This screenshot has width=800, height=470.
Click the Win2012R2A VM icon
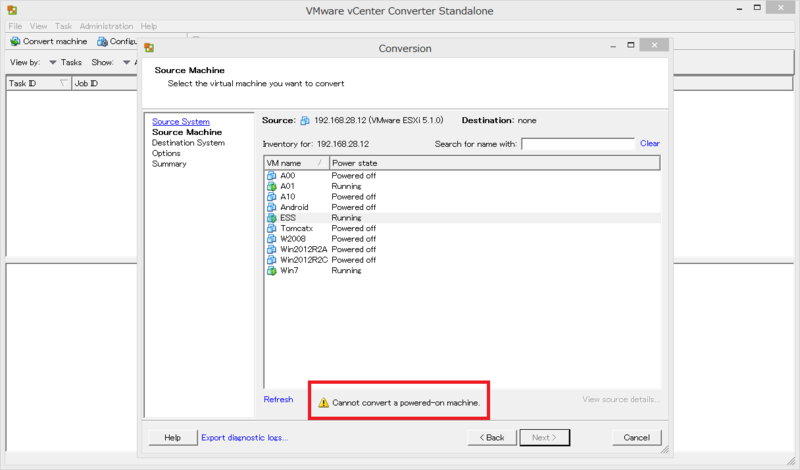tap(271, 250)
